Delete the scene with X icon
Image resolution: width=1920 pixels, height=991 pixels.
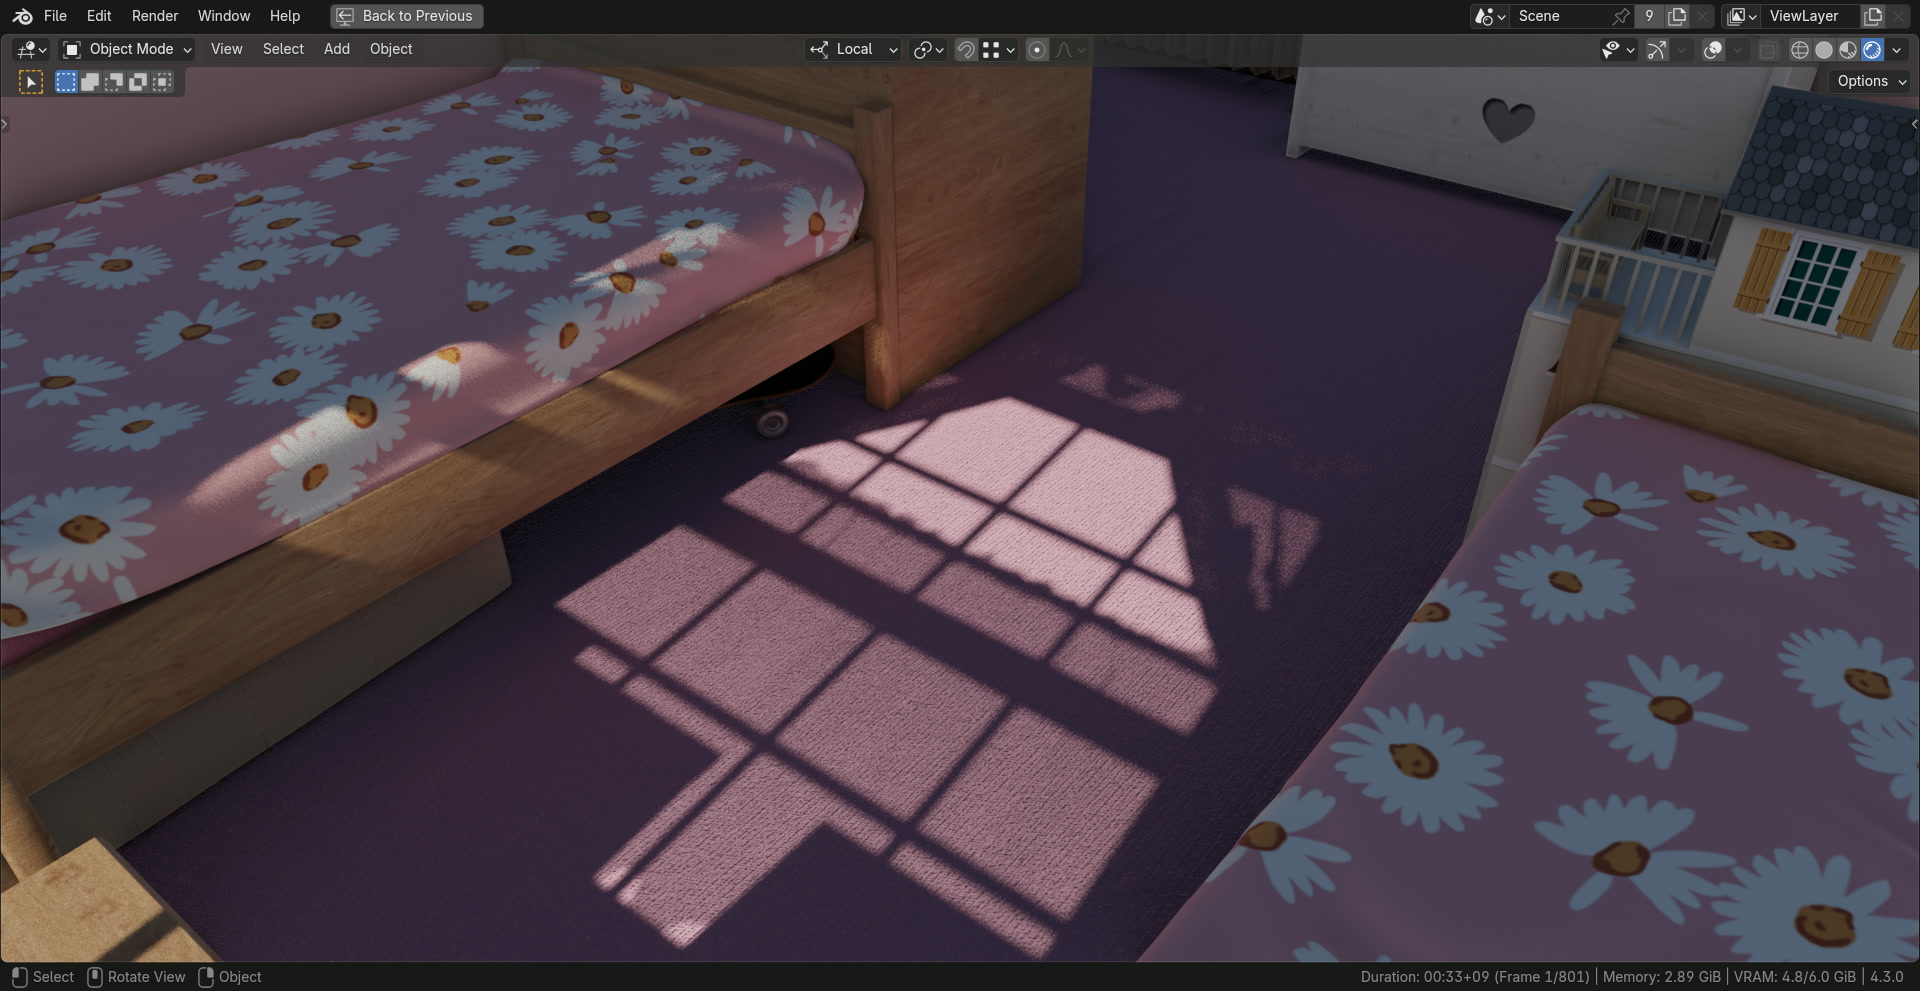pyautogui.click(x=1702, y=16)
